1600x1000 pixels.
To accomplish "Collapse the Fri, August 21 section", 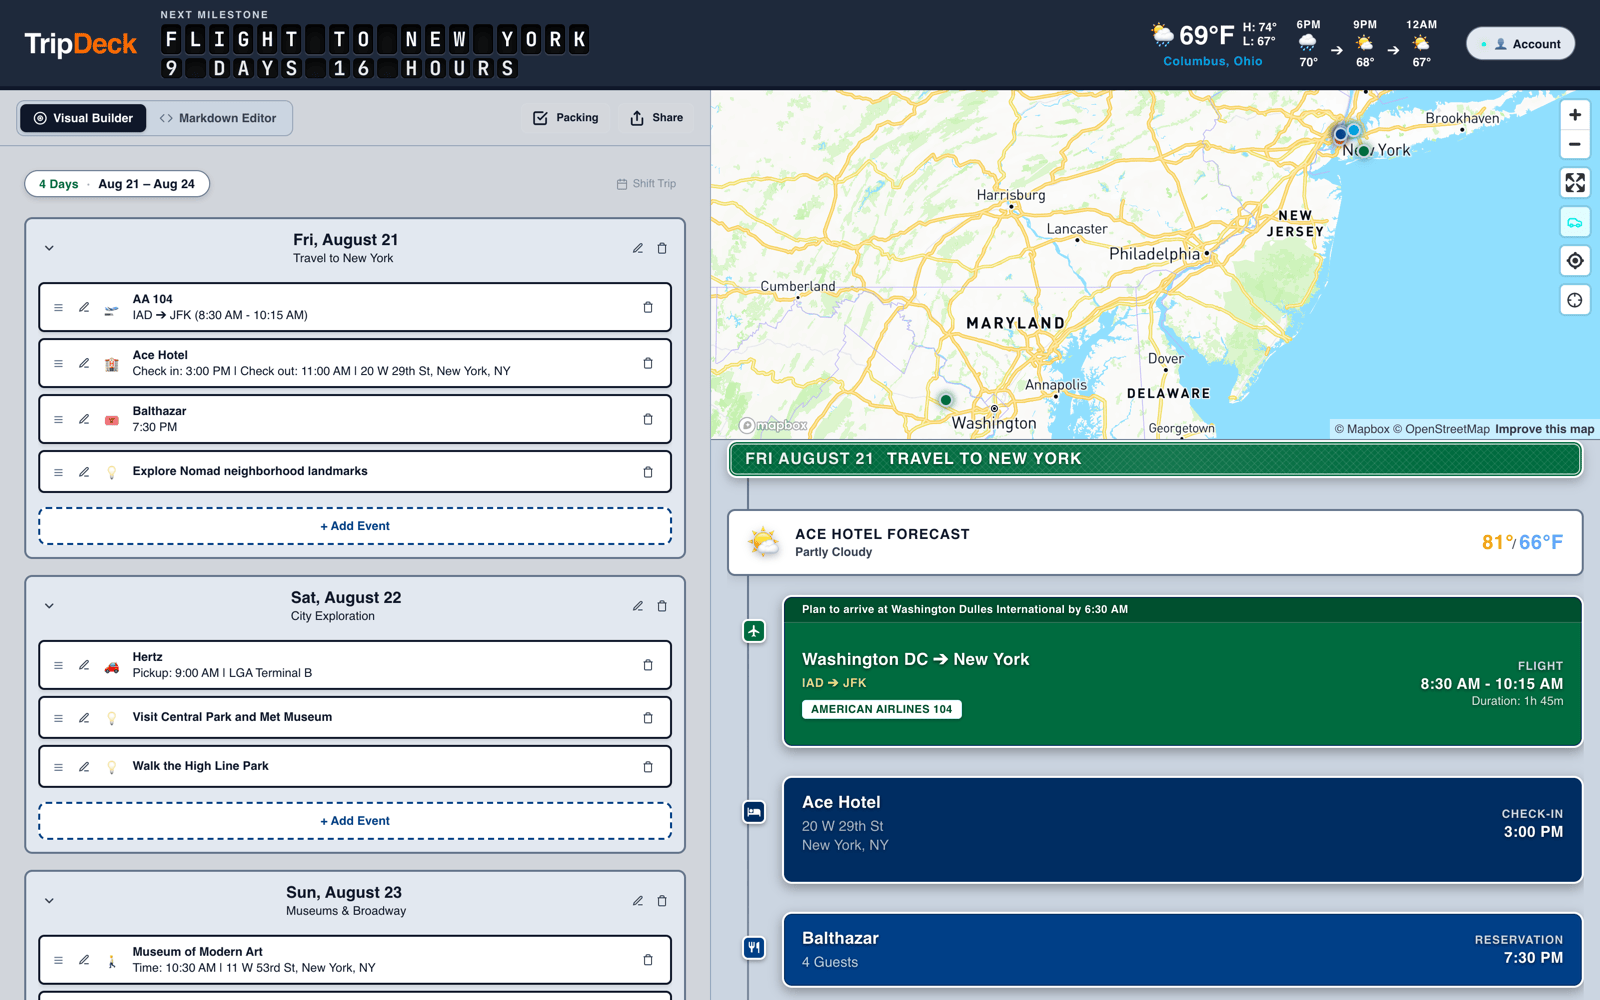I will (49, 248).
